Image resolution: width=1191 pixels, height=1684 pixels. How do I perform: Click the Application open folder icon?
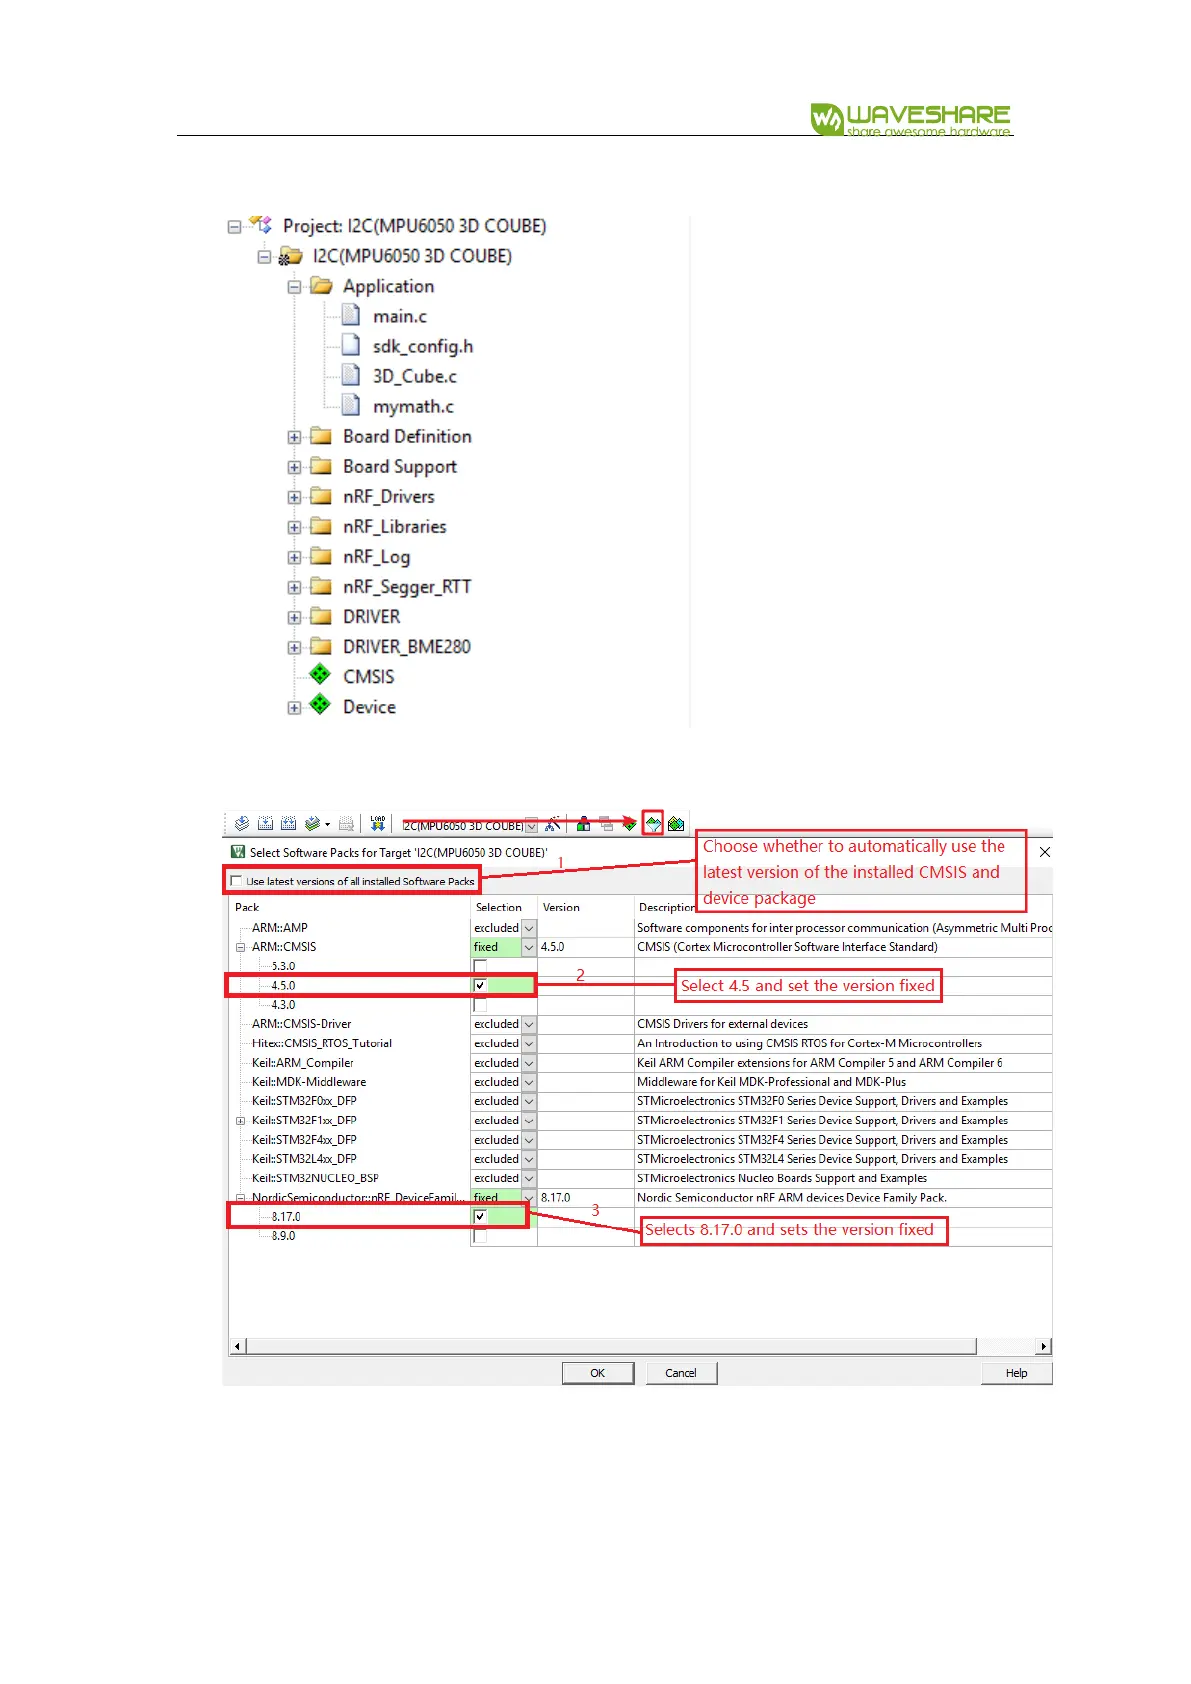pos(321,286)
